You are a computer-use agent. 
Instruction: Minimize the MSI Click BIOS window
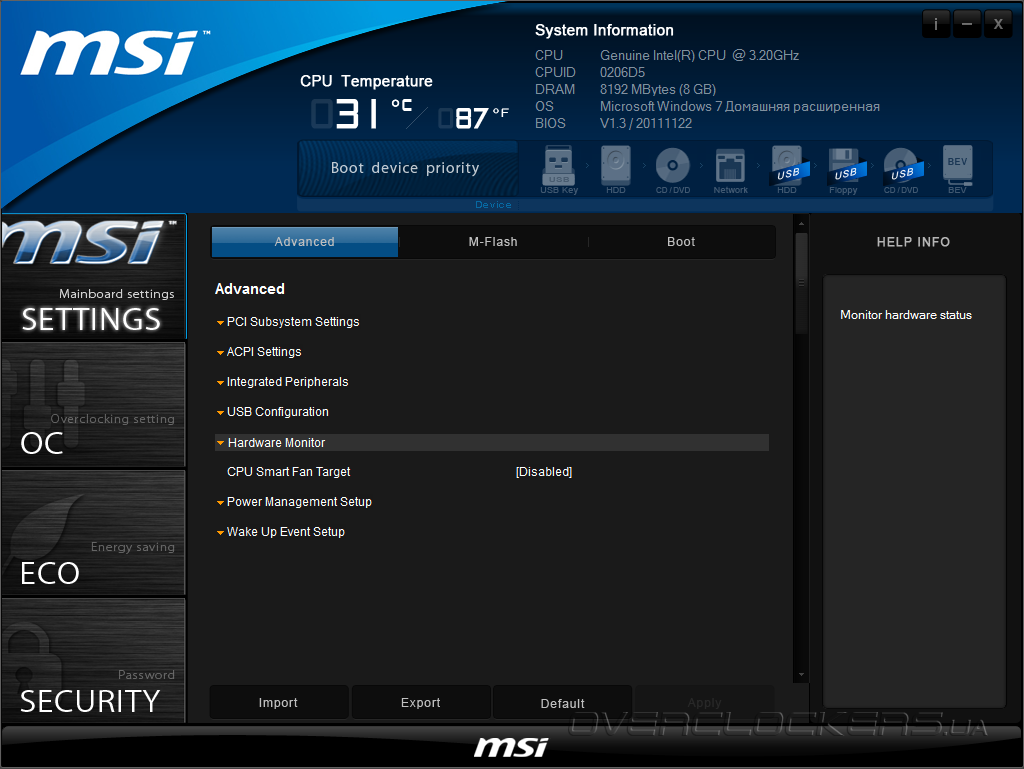point(967,24)
